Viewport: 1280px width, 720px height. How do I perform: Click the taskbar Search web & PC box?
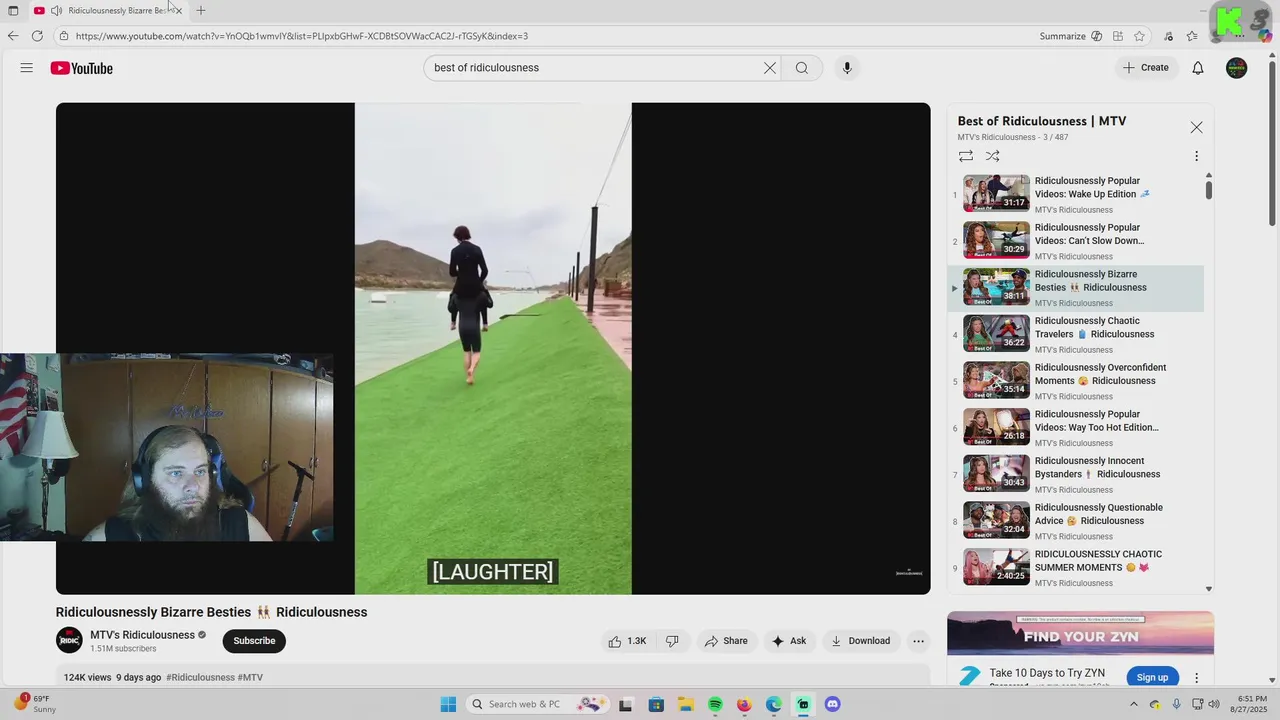pos(537,704)
